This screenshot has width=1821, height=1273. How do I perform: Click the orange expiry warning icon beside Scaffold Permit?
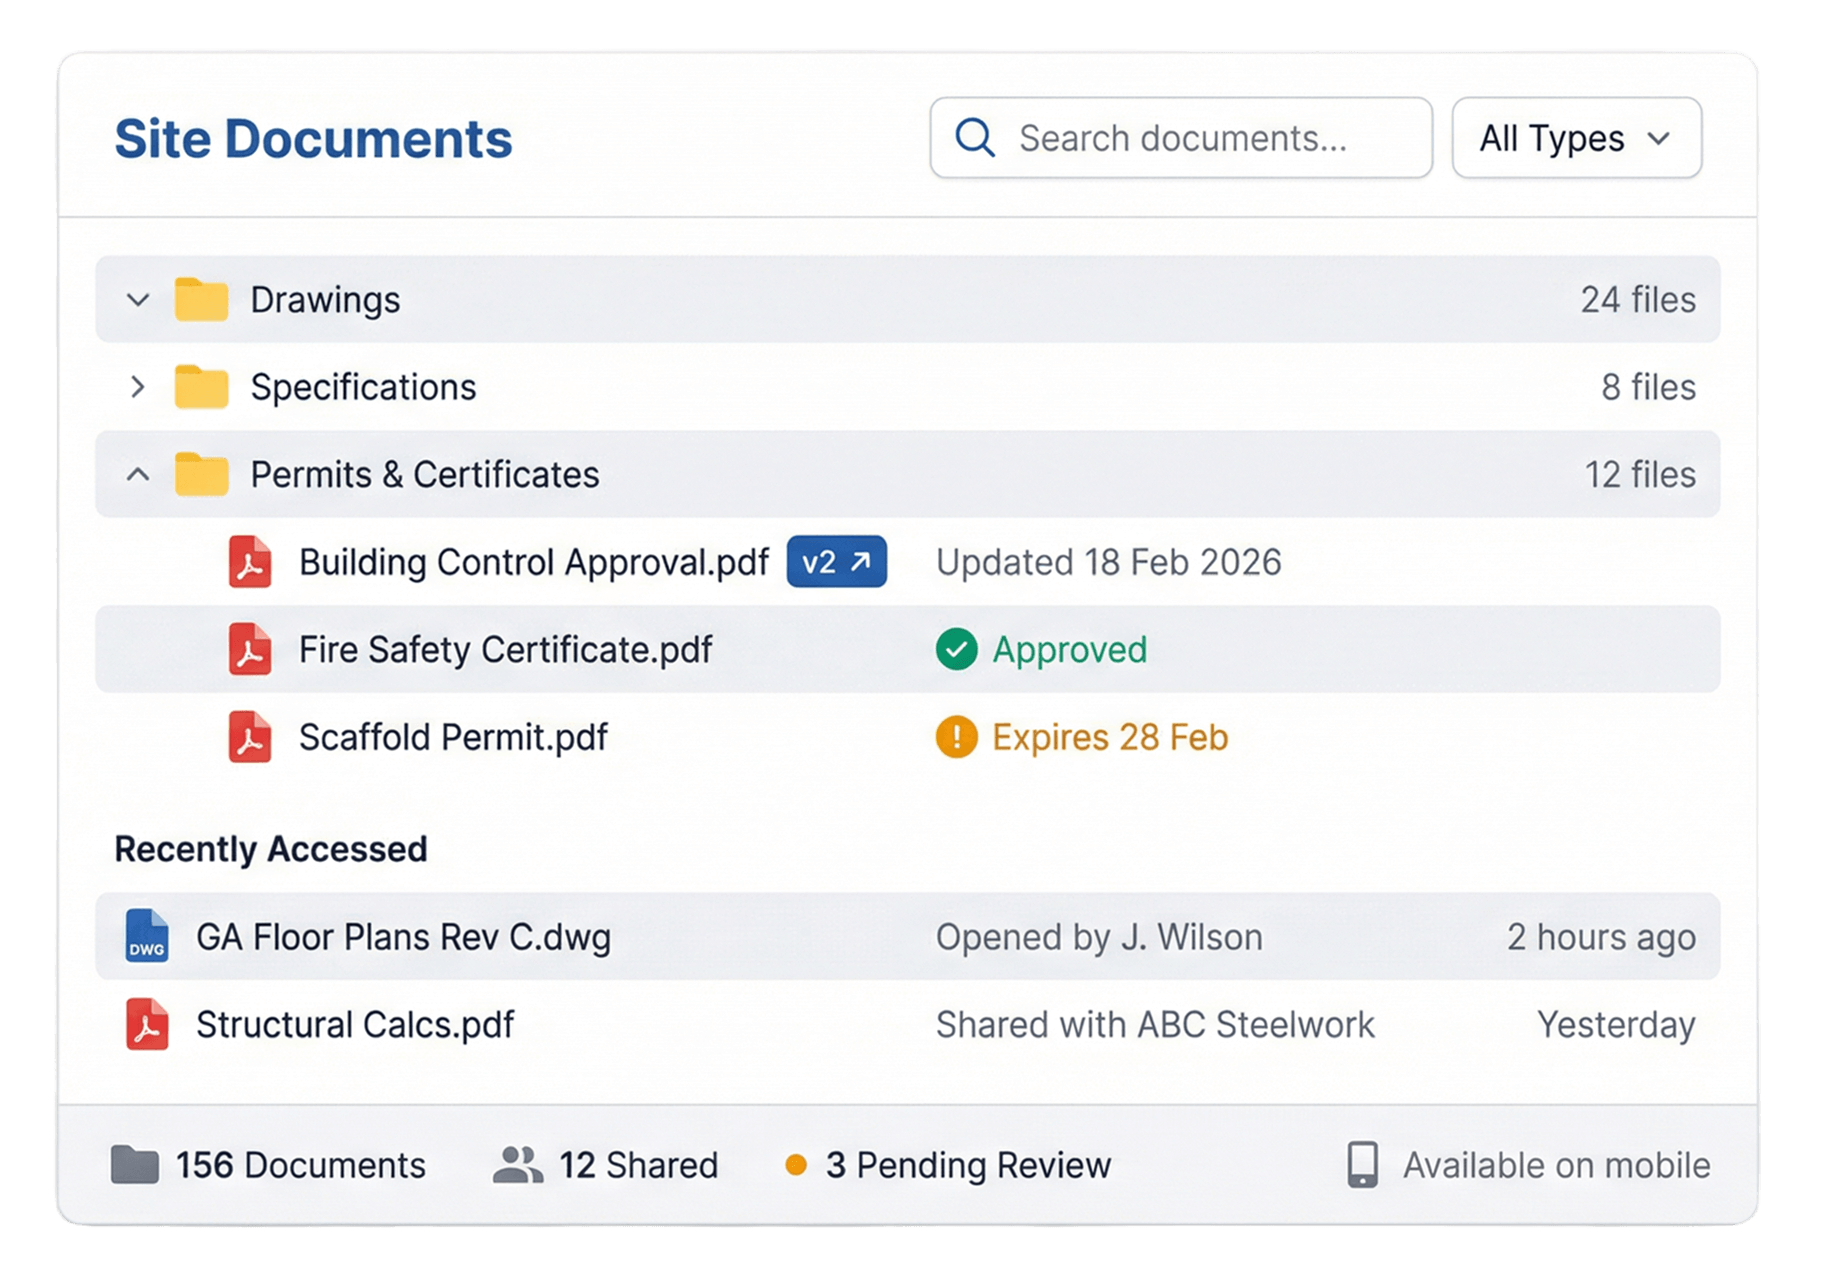coord(957,737)
